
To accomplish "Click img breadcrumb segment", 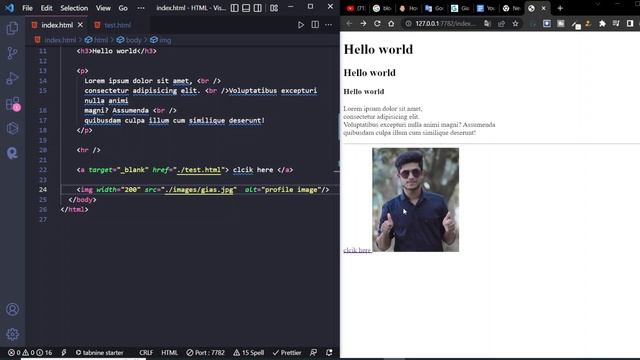I will point(165,40).
